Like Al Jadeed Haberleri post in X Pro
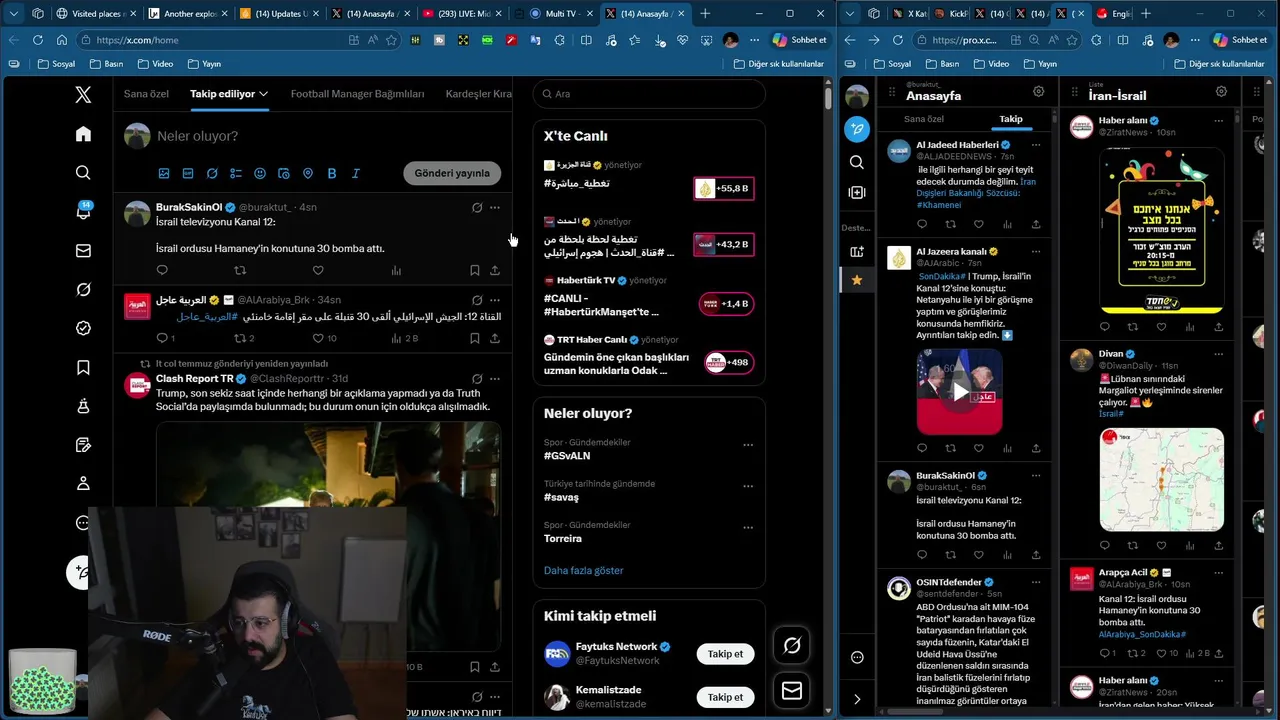The image size is (1280, 720). click(979, 224)
